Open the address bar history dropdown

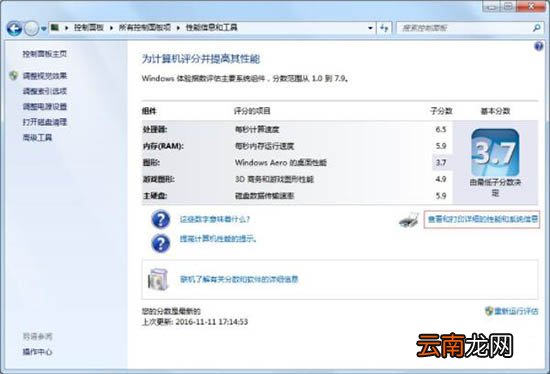370,28
